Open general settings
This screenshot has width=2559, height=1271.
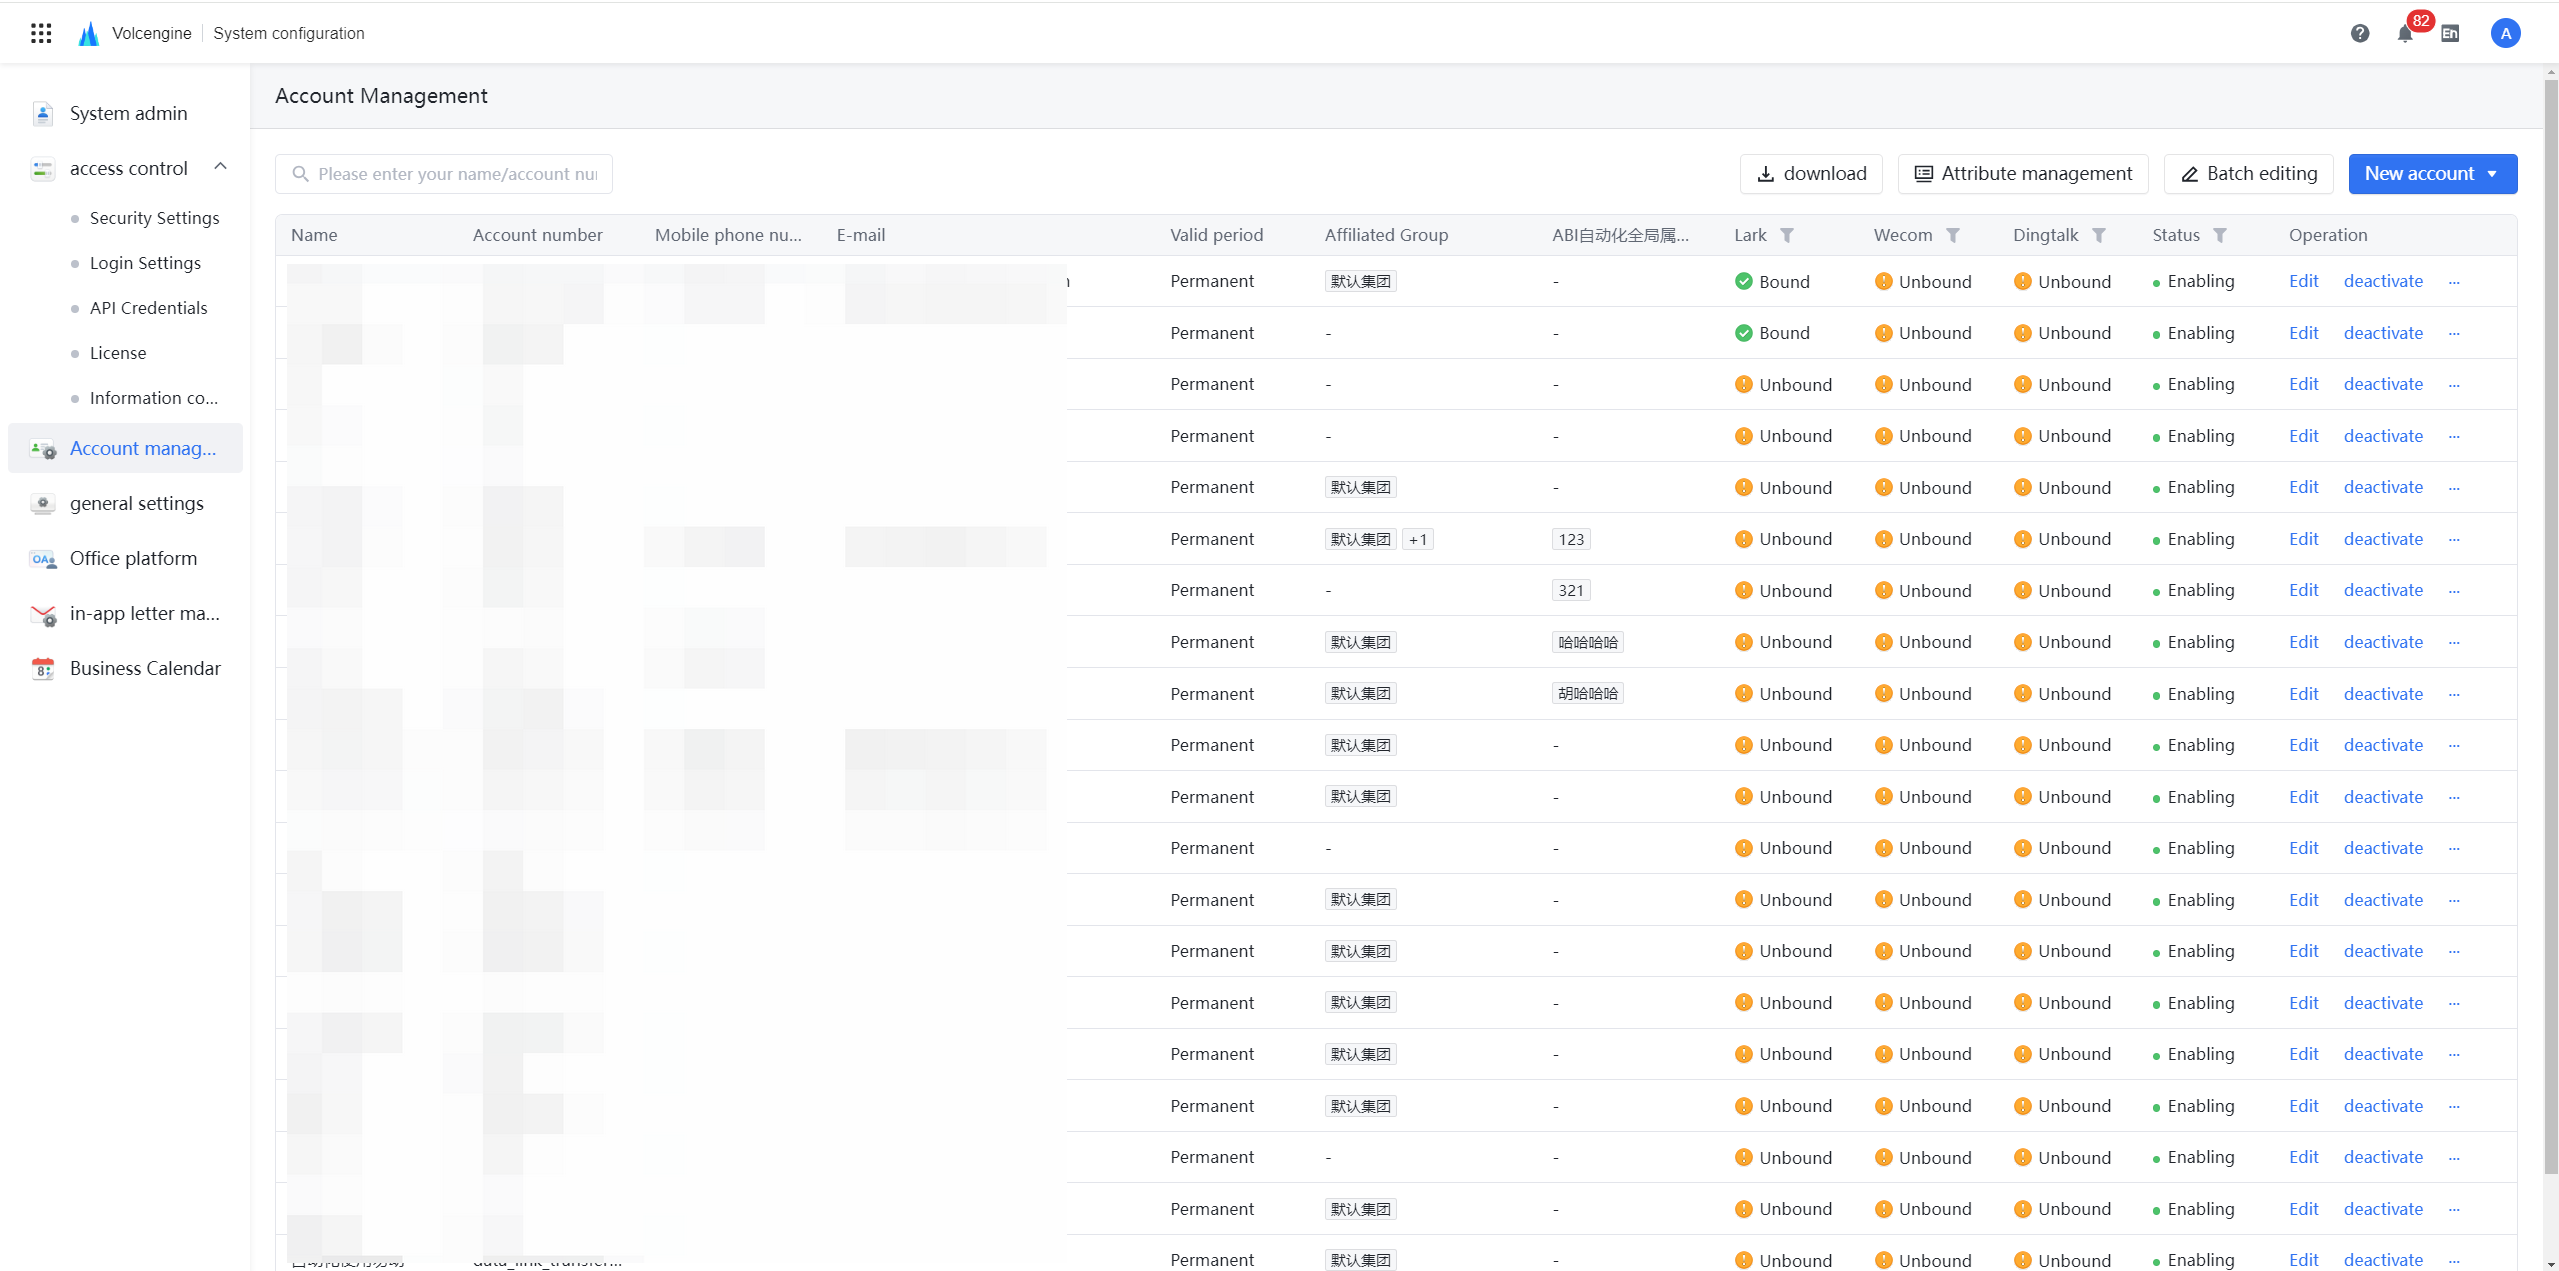point(136,504)
